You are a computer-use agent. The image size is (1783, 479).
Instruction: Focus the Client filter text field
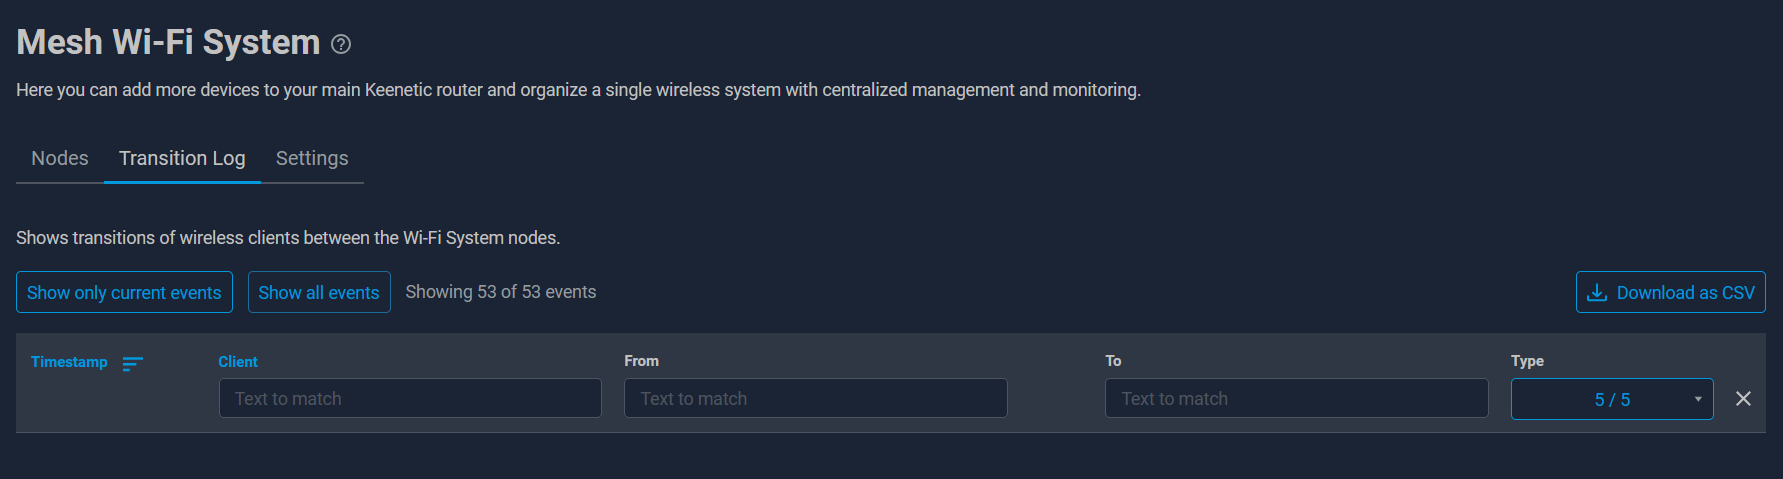pos(410,398)
